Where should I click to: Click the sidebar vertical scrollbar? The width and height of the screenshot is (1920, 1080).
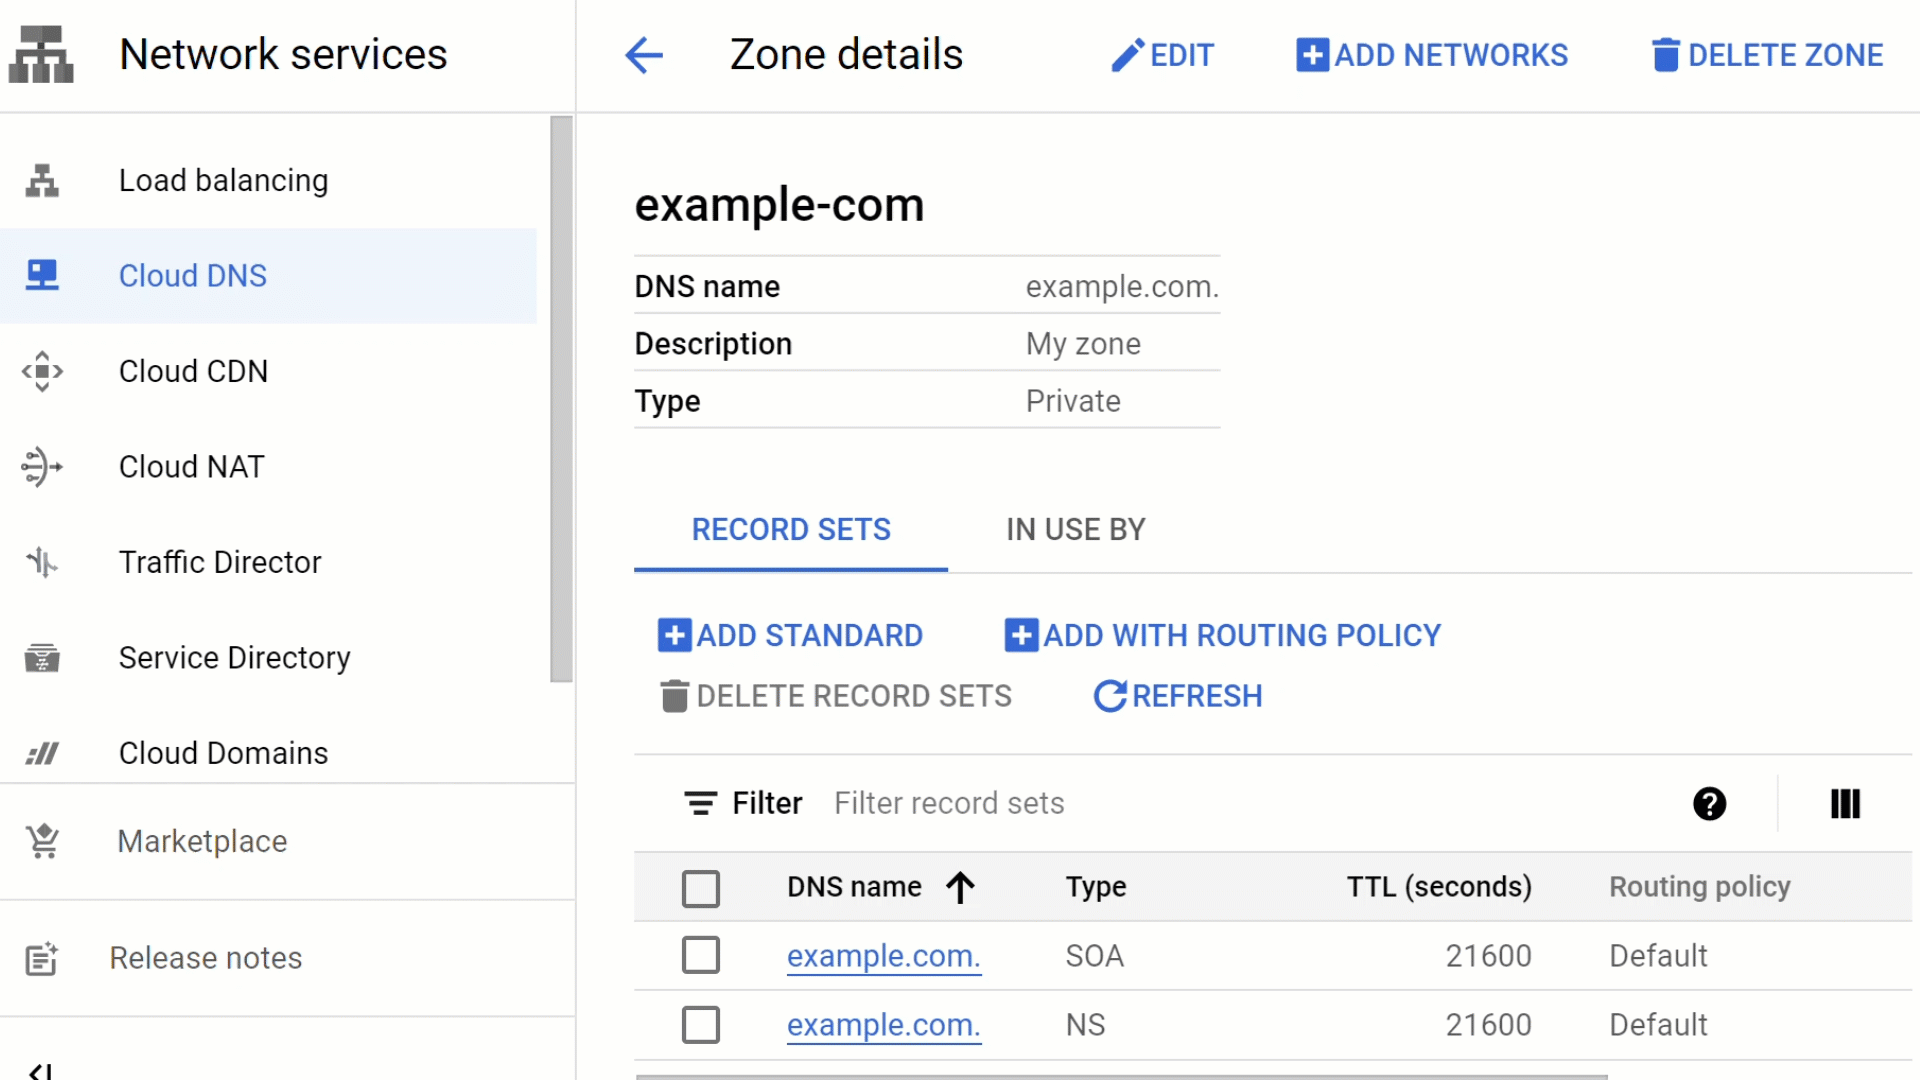pyautogui.click(x=561, y=399)
